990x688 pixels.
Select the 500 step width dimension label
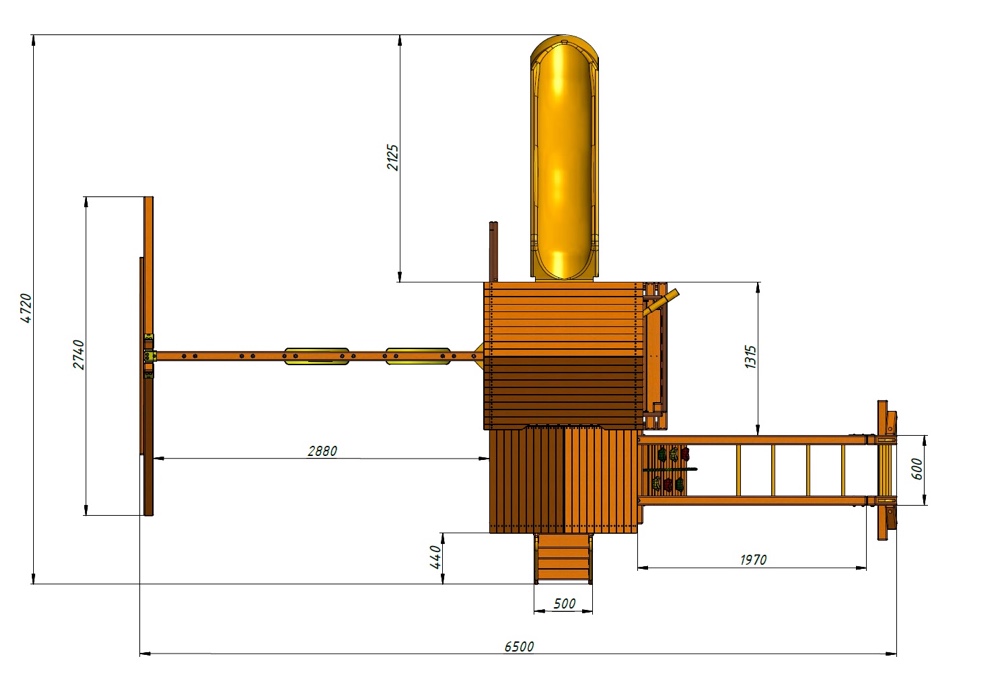pyautogui.click(x=564, y=604)
